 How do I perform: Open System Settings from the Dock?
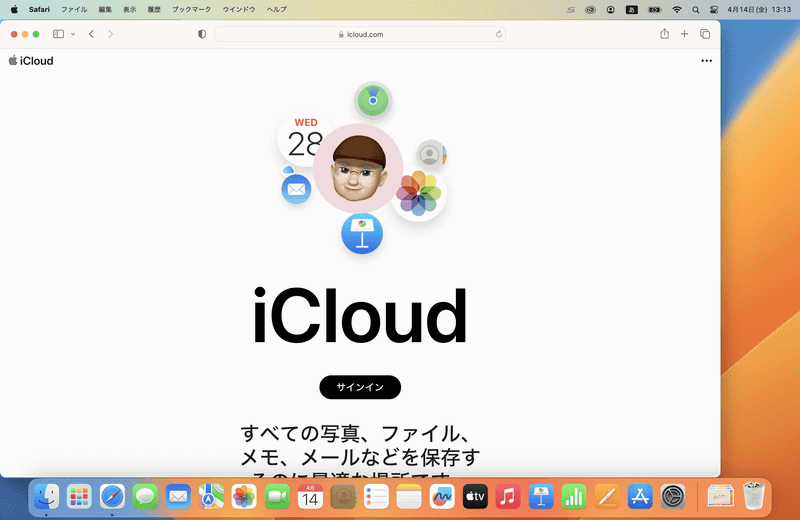673,497
